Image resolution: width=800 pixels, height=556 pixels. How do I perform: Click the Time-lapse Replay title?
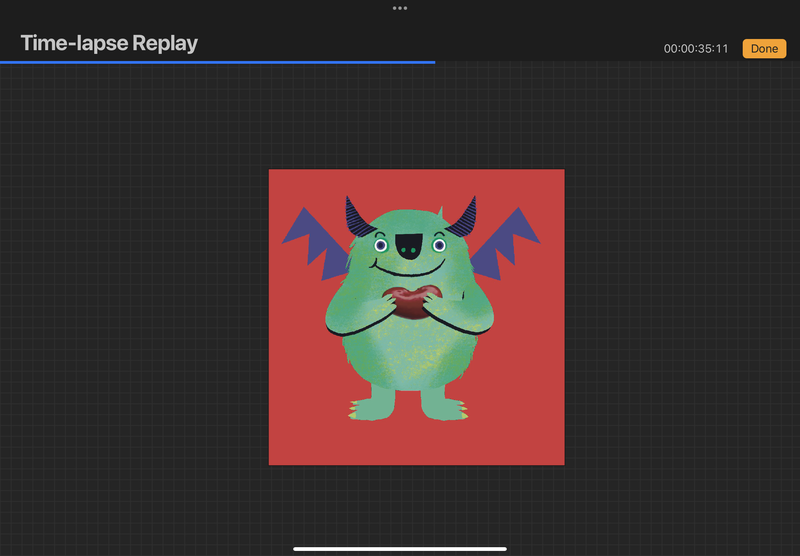point(109,43)
